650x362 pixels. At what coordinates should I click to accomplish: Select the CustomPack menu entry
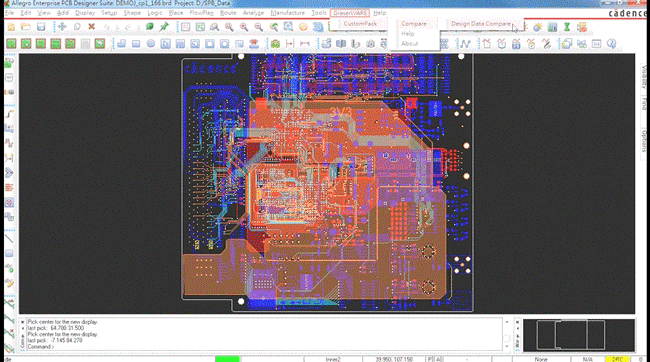click(x=360, y=24)
